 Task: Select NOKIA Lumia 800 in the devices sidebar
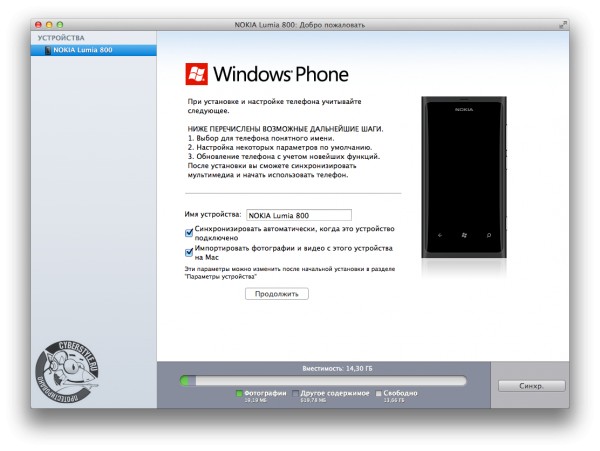click(93, 50)
